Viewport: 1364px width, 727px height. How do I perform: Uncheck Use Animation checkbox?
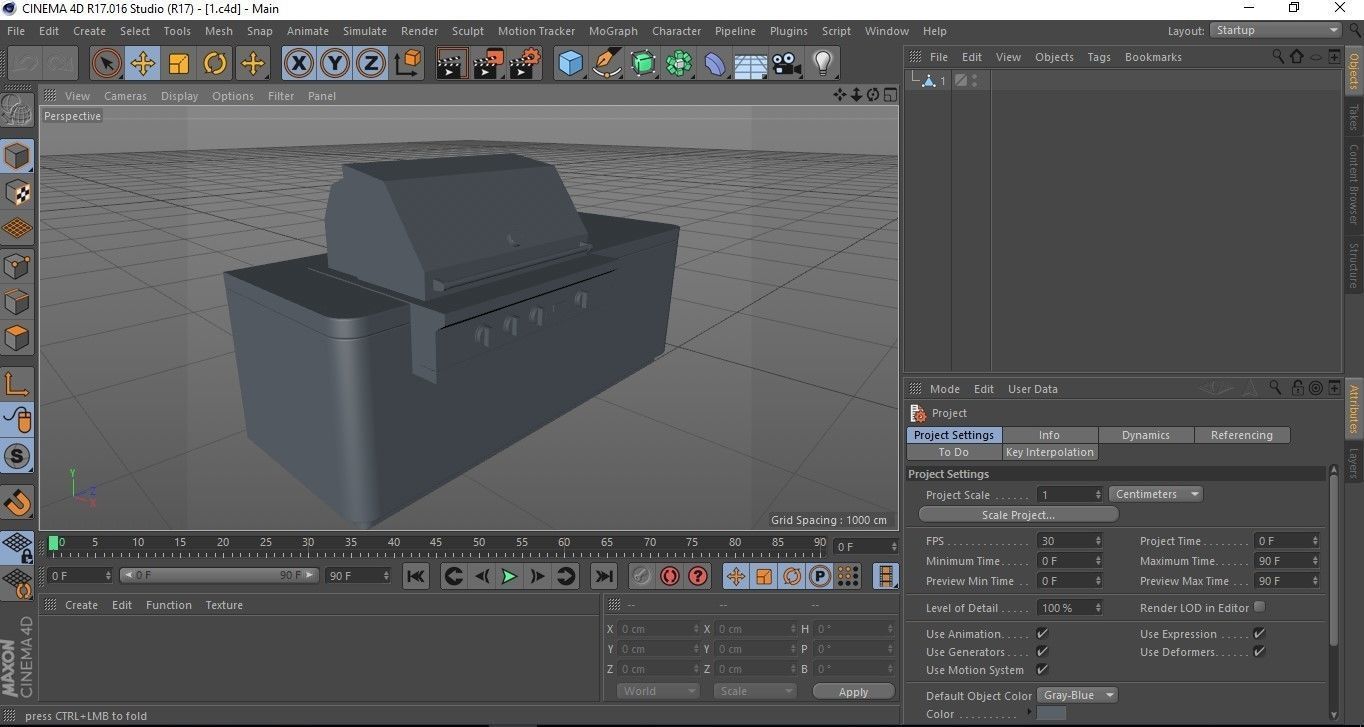pyautogui.click(x=1042, y=633)
